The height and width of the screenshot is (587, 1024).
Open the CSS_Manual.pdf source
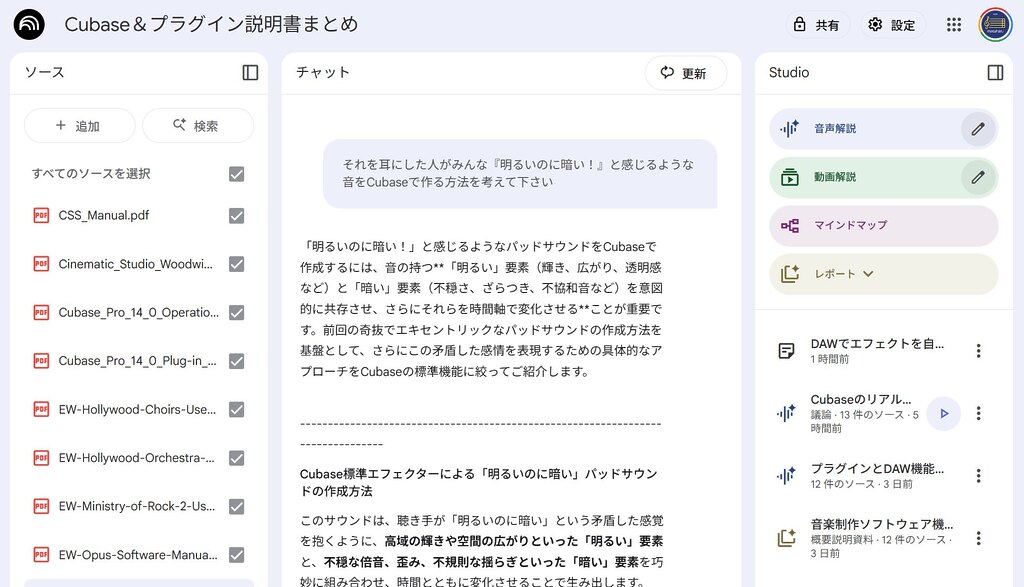point(104,215)
